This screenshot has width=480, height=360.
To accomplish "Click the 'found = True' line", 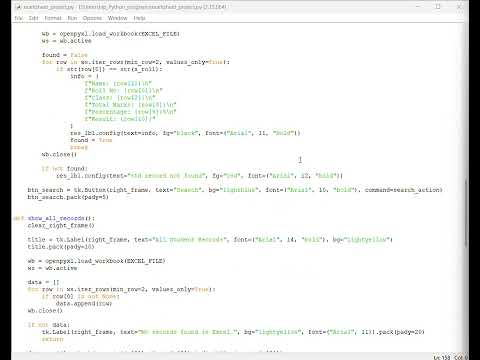I will pos(91,140).
